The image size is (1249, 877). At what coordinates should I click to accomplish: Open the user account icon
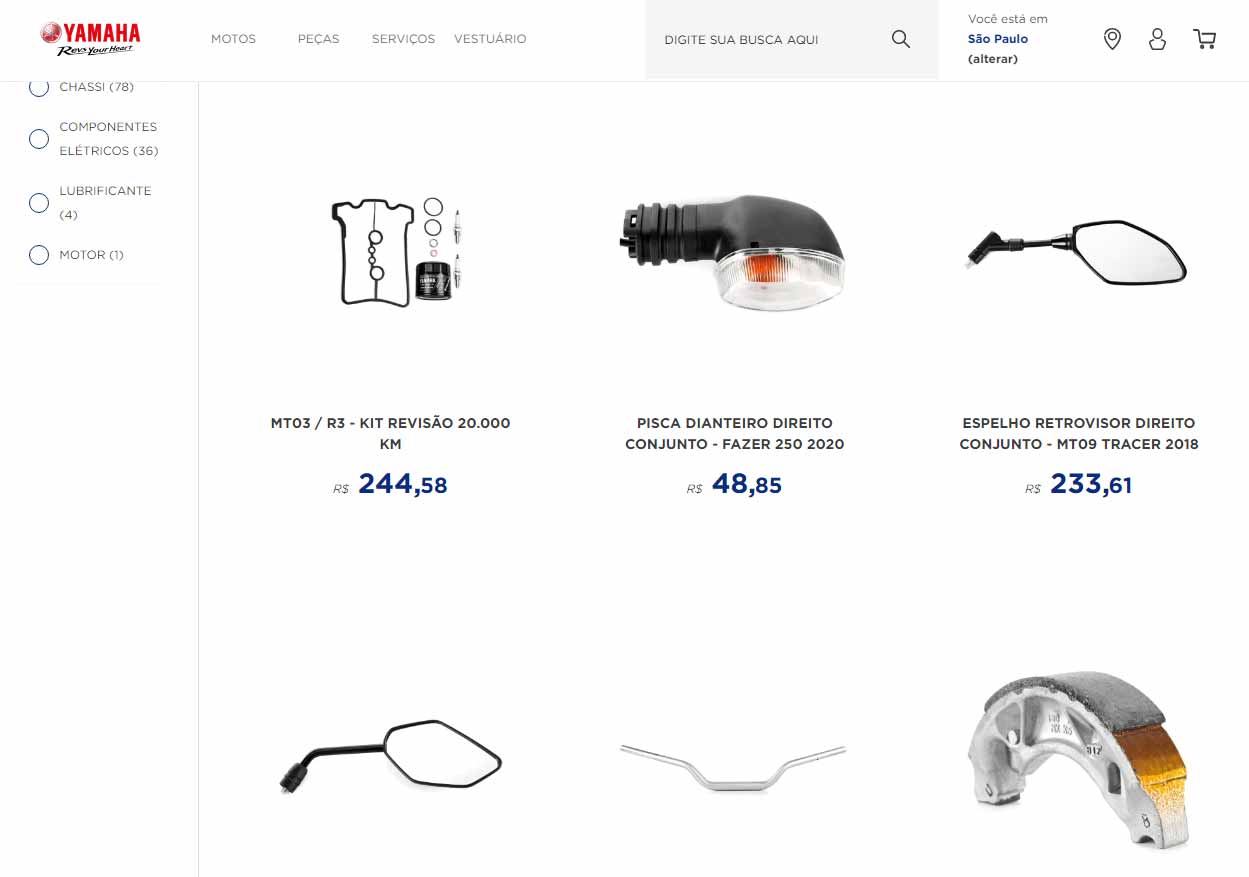pos(1157,39)
